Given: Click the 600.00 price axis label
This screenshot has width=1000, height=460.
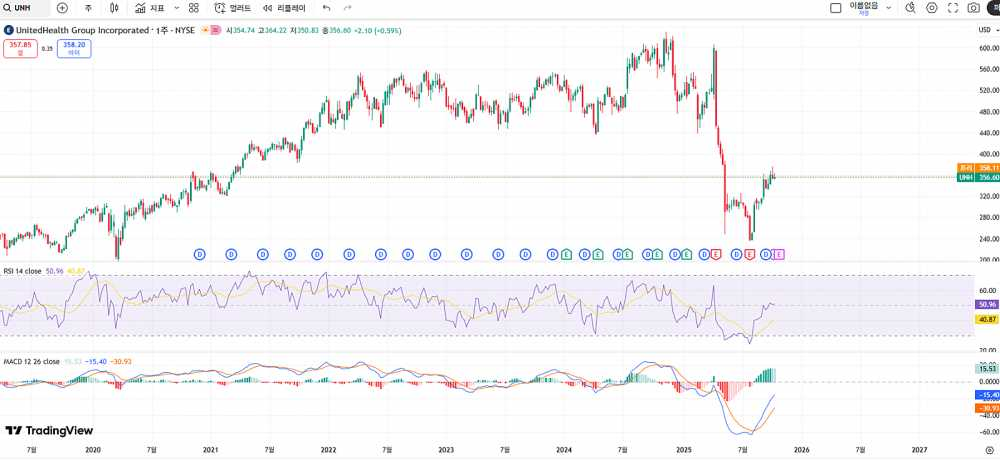Looking at the screenshot, I should click(x=989, y=48).
